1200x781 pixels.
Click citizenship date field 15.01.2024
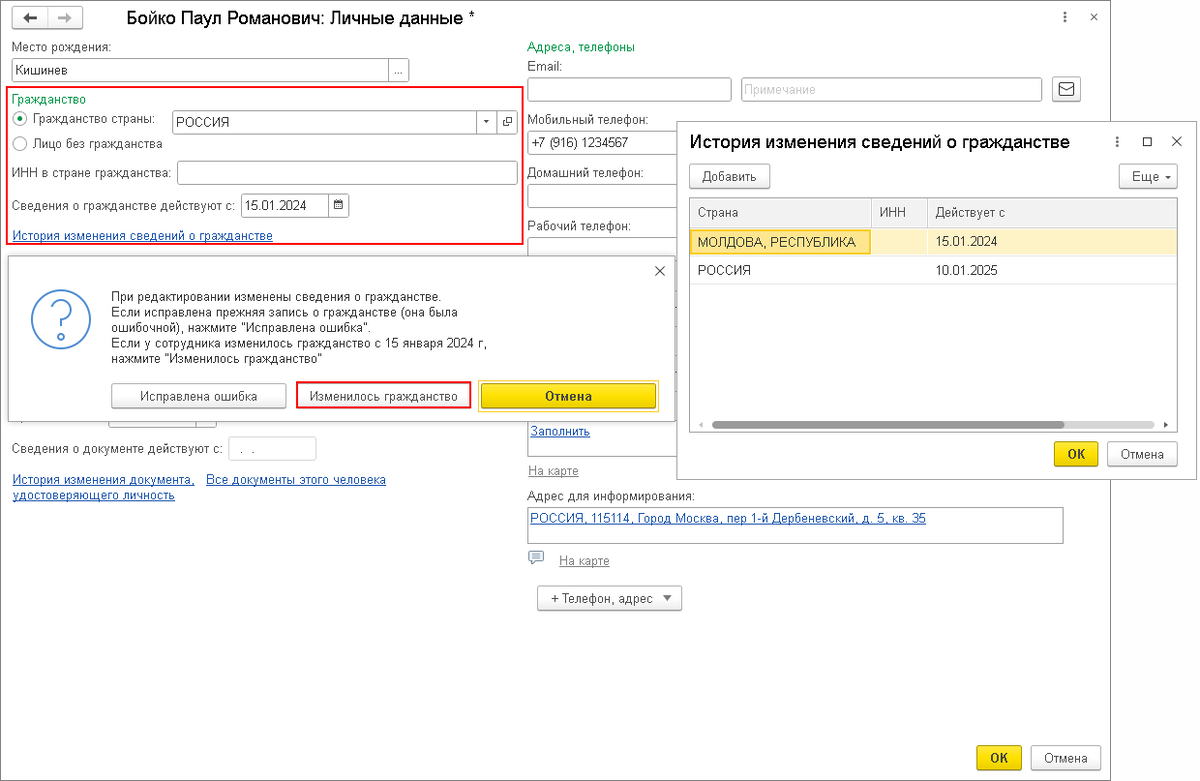tap(285, 205)
